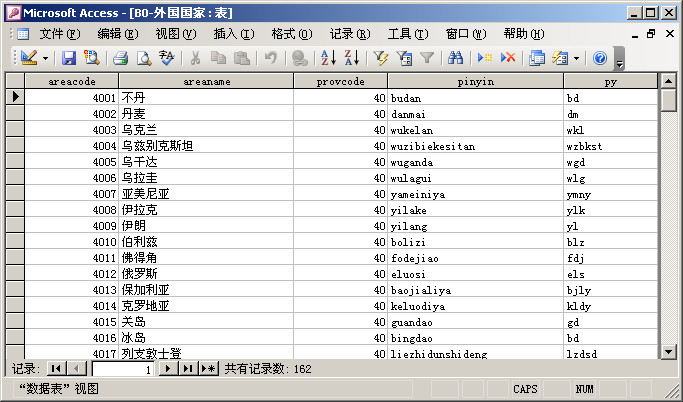Open the 格式(O) menu

tap(292, 34)
